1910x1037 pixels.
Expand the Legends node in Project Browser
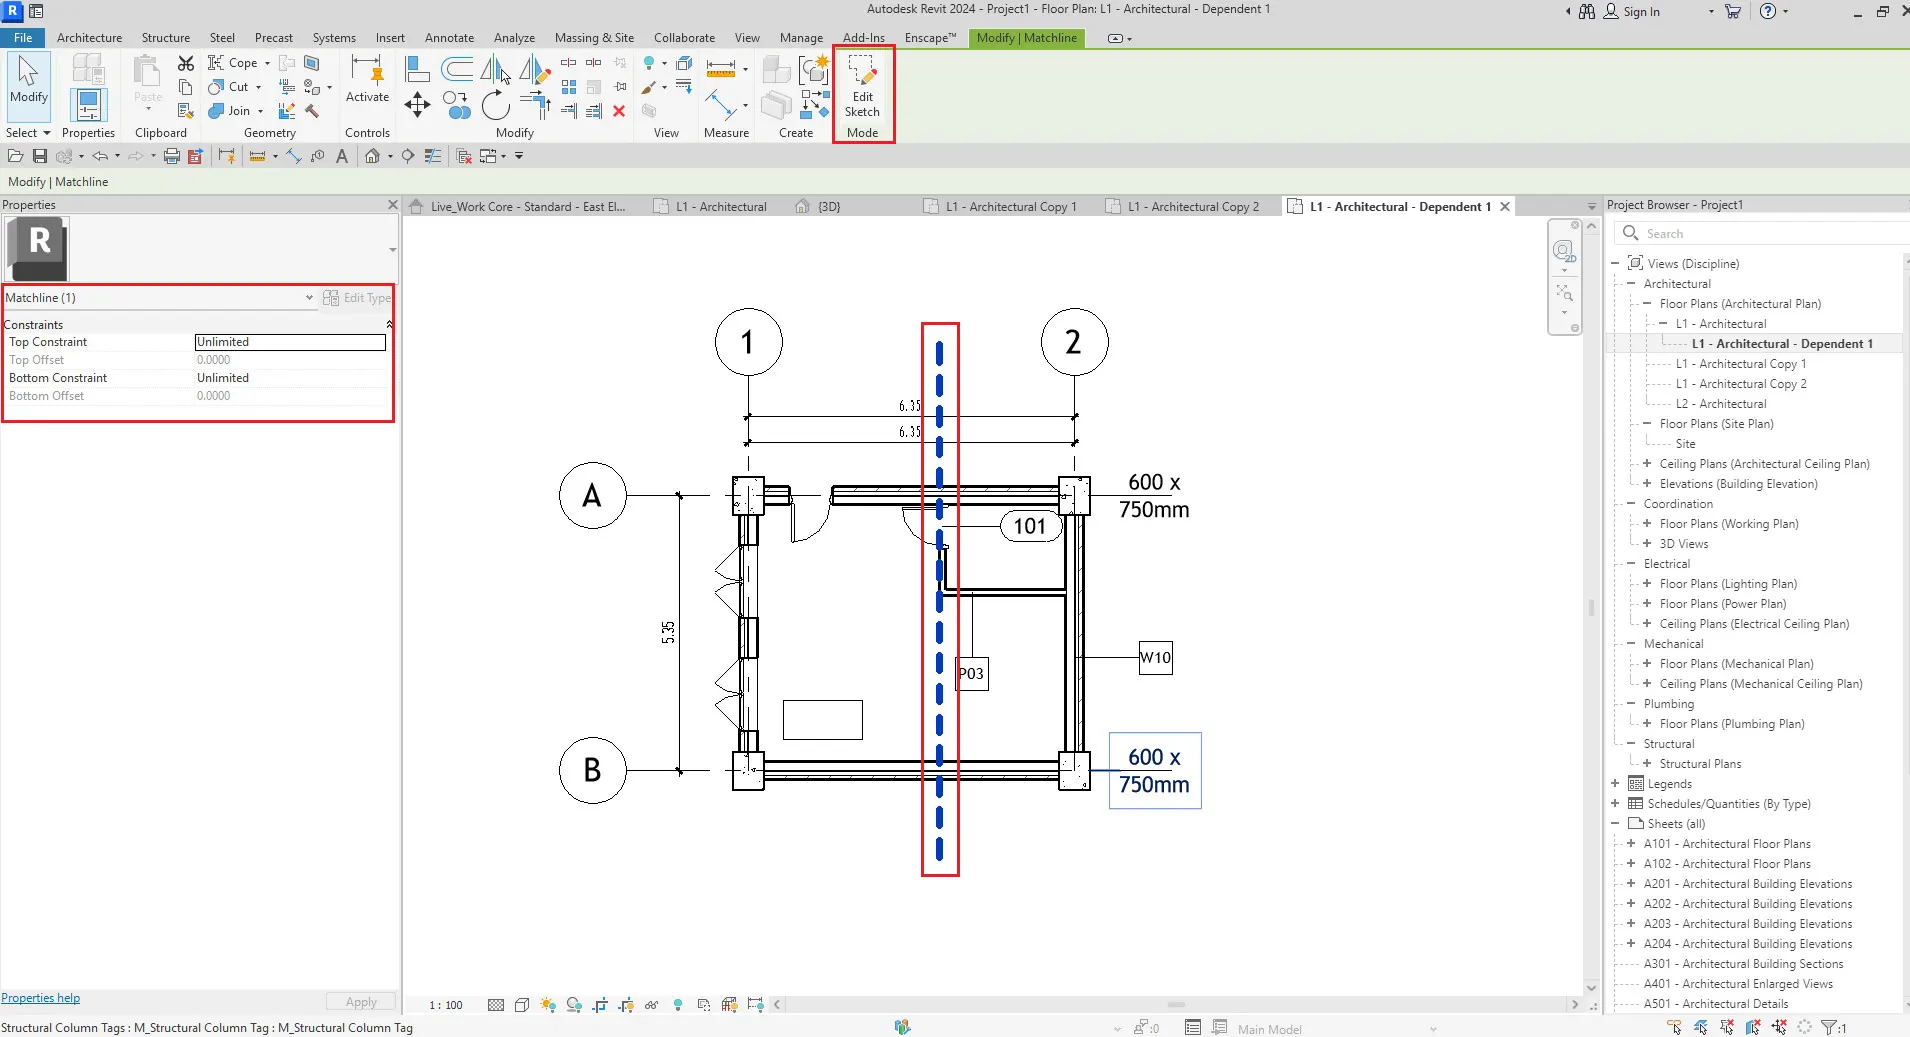1615,784
